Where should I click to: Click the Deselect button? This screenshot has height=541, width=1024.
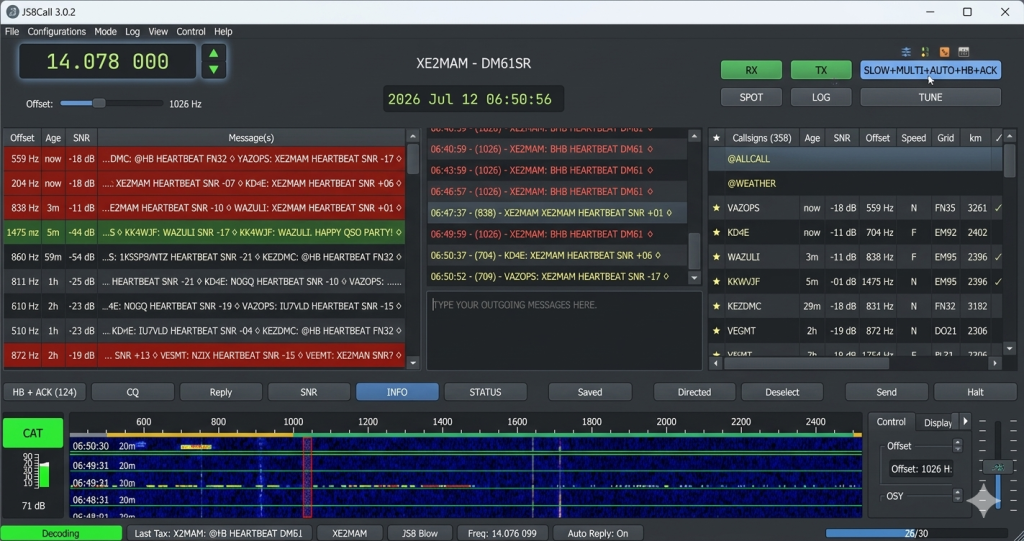(x=782, y=392)
